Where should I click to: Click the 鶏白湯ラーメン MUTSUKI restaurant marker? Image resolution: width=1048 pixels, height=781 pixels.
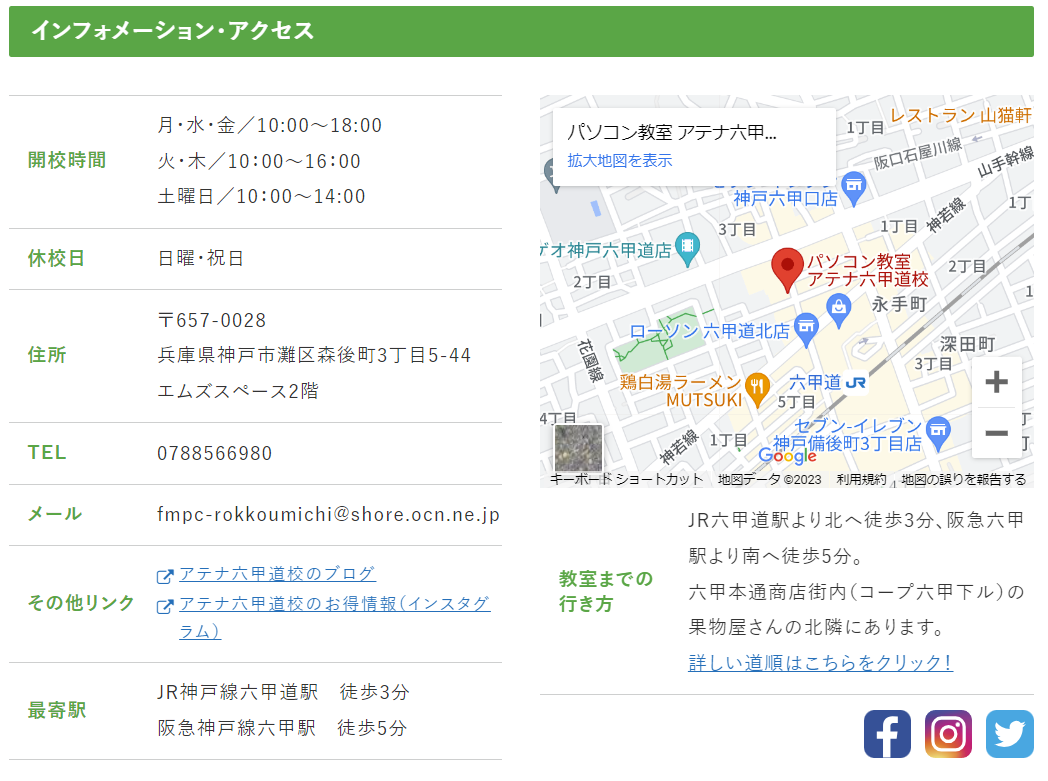tap(758, 388)
